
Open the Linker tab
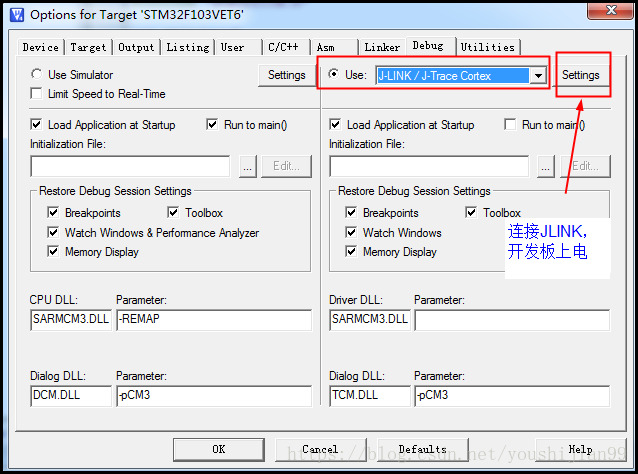(382, 47)
